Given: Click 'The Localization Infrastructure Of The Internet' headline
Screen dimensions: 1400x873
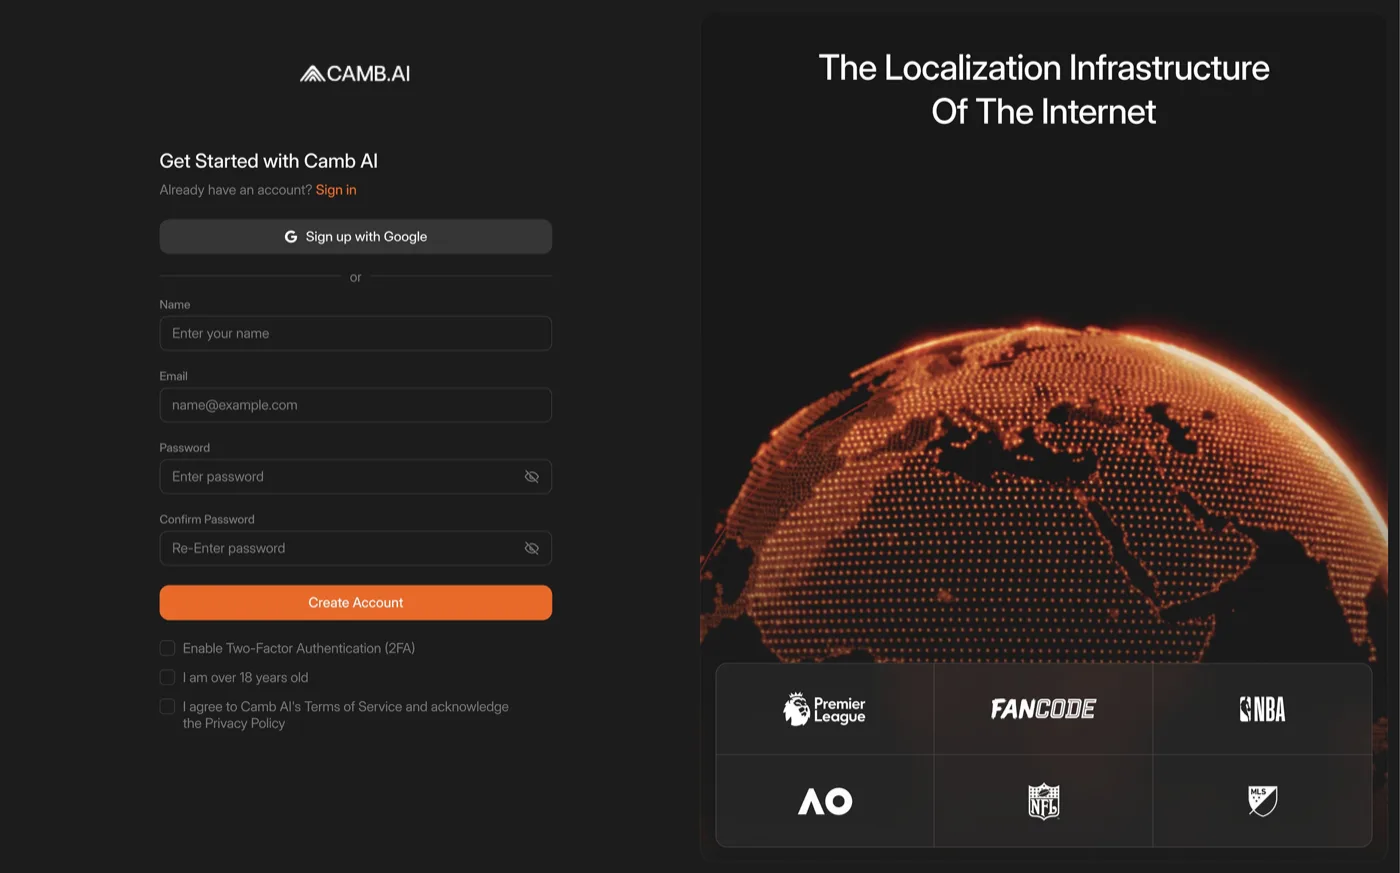Looking at the screenshot, I should point(1044,89).
